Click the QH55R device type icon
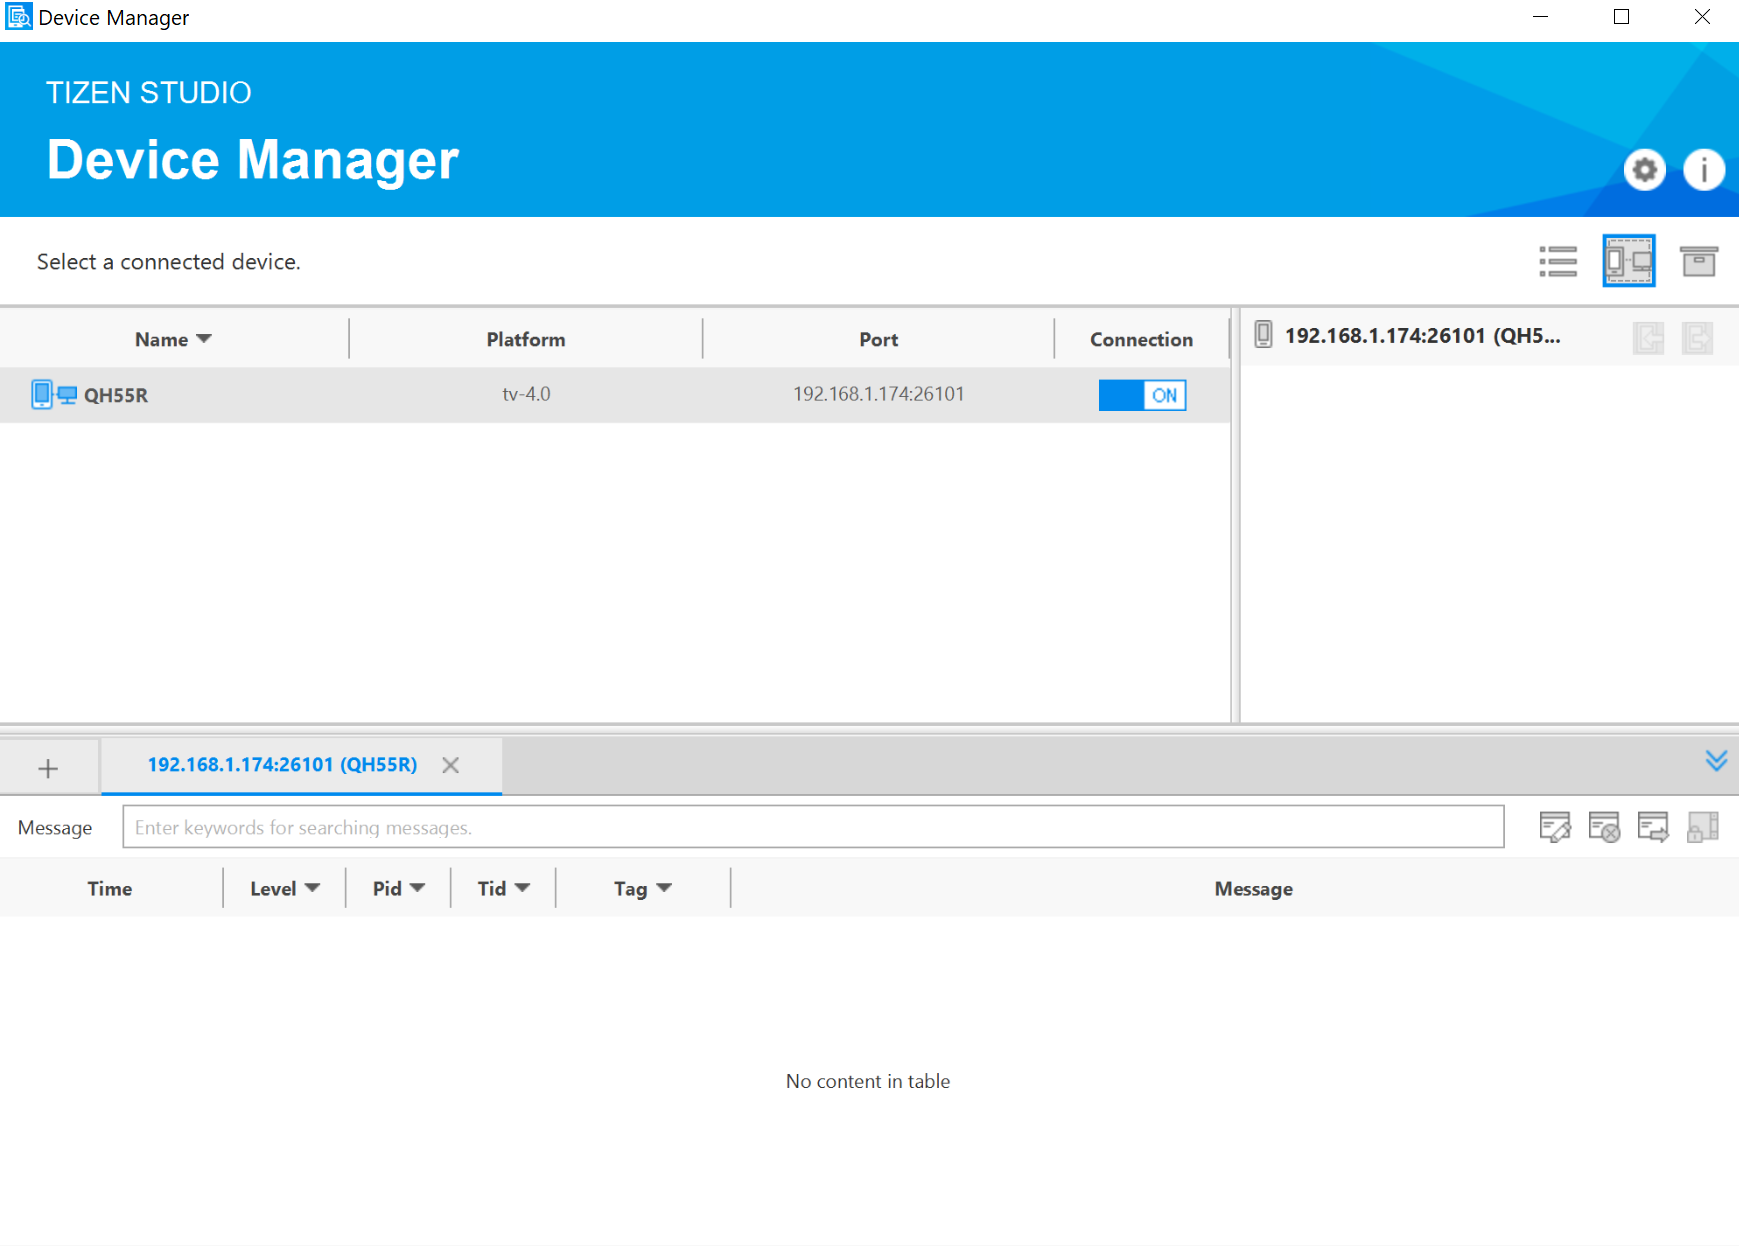1739x1246 pixels. pos(54,395)
